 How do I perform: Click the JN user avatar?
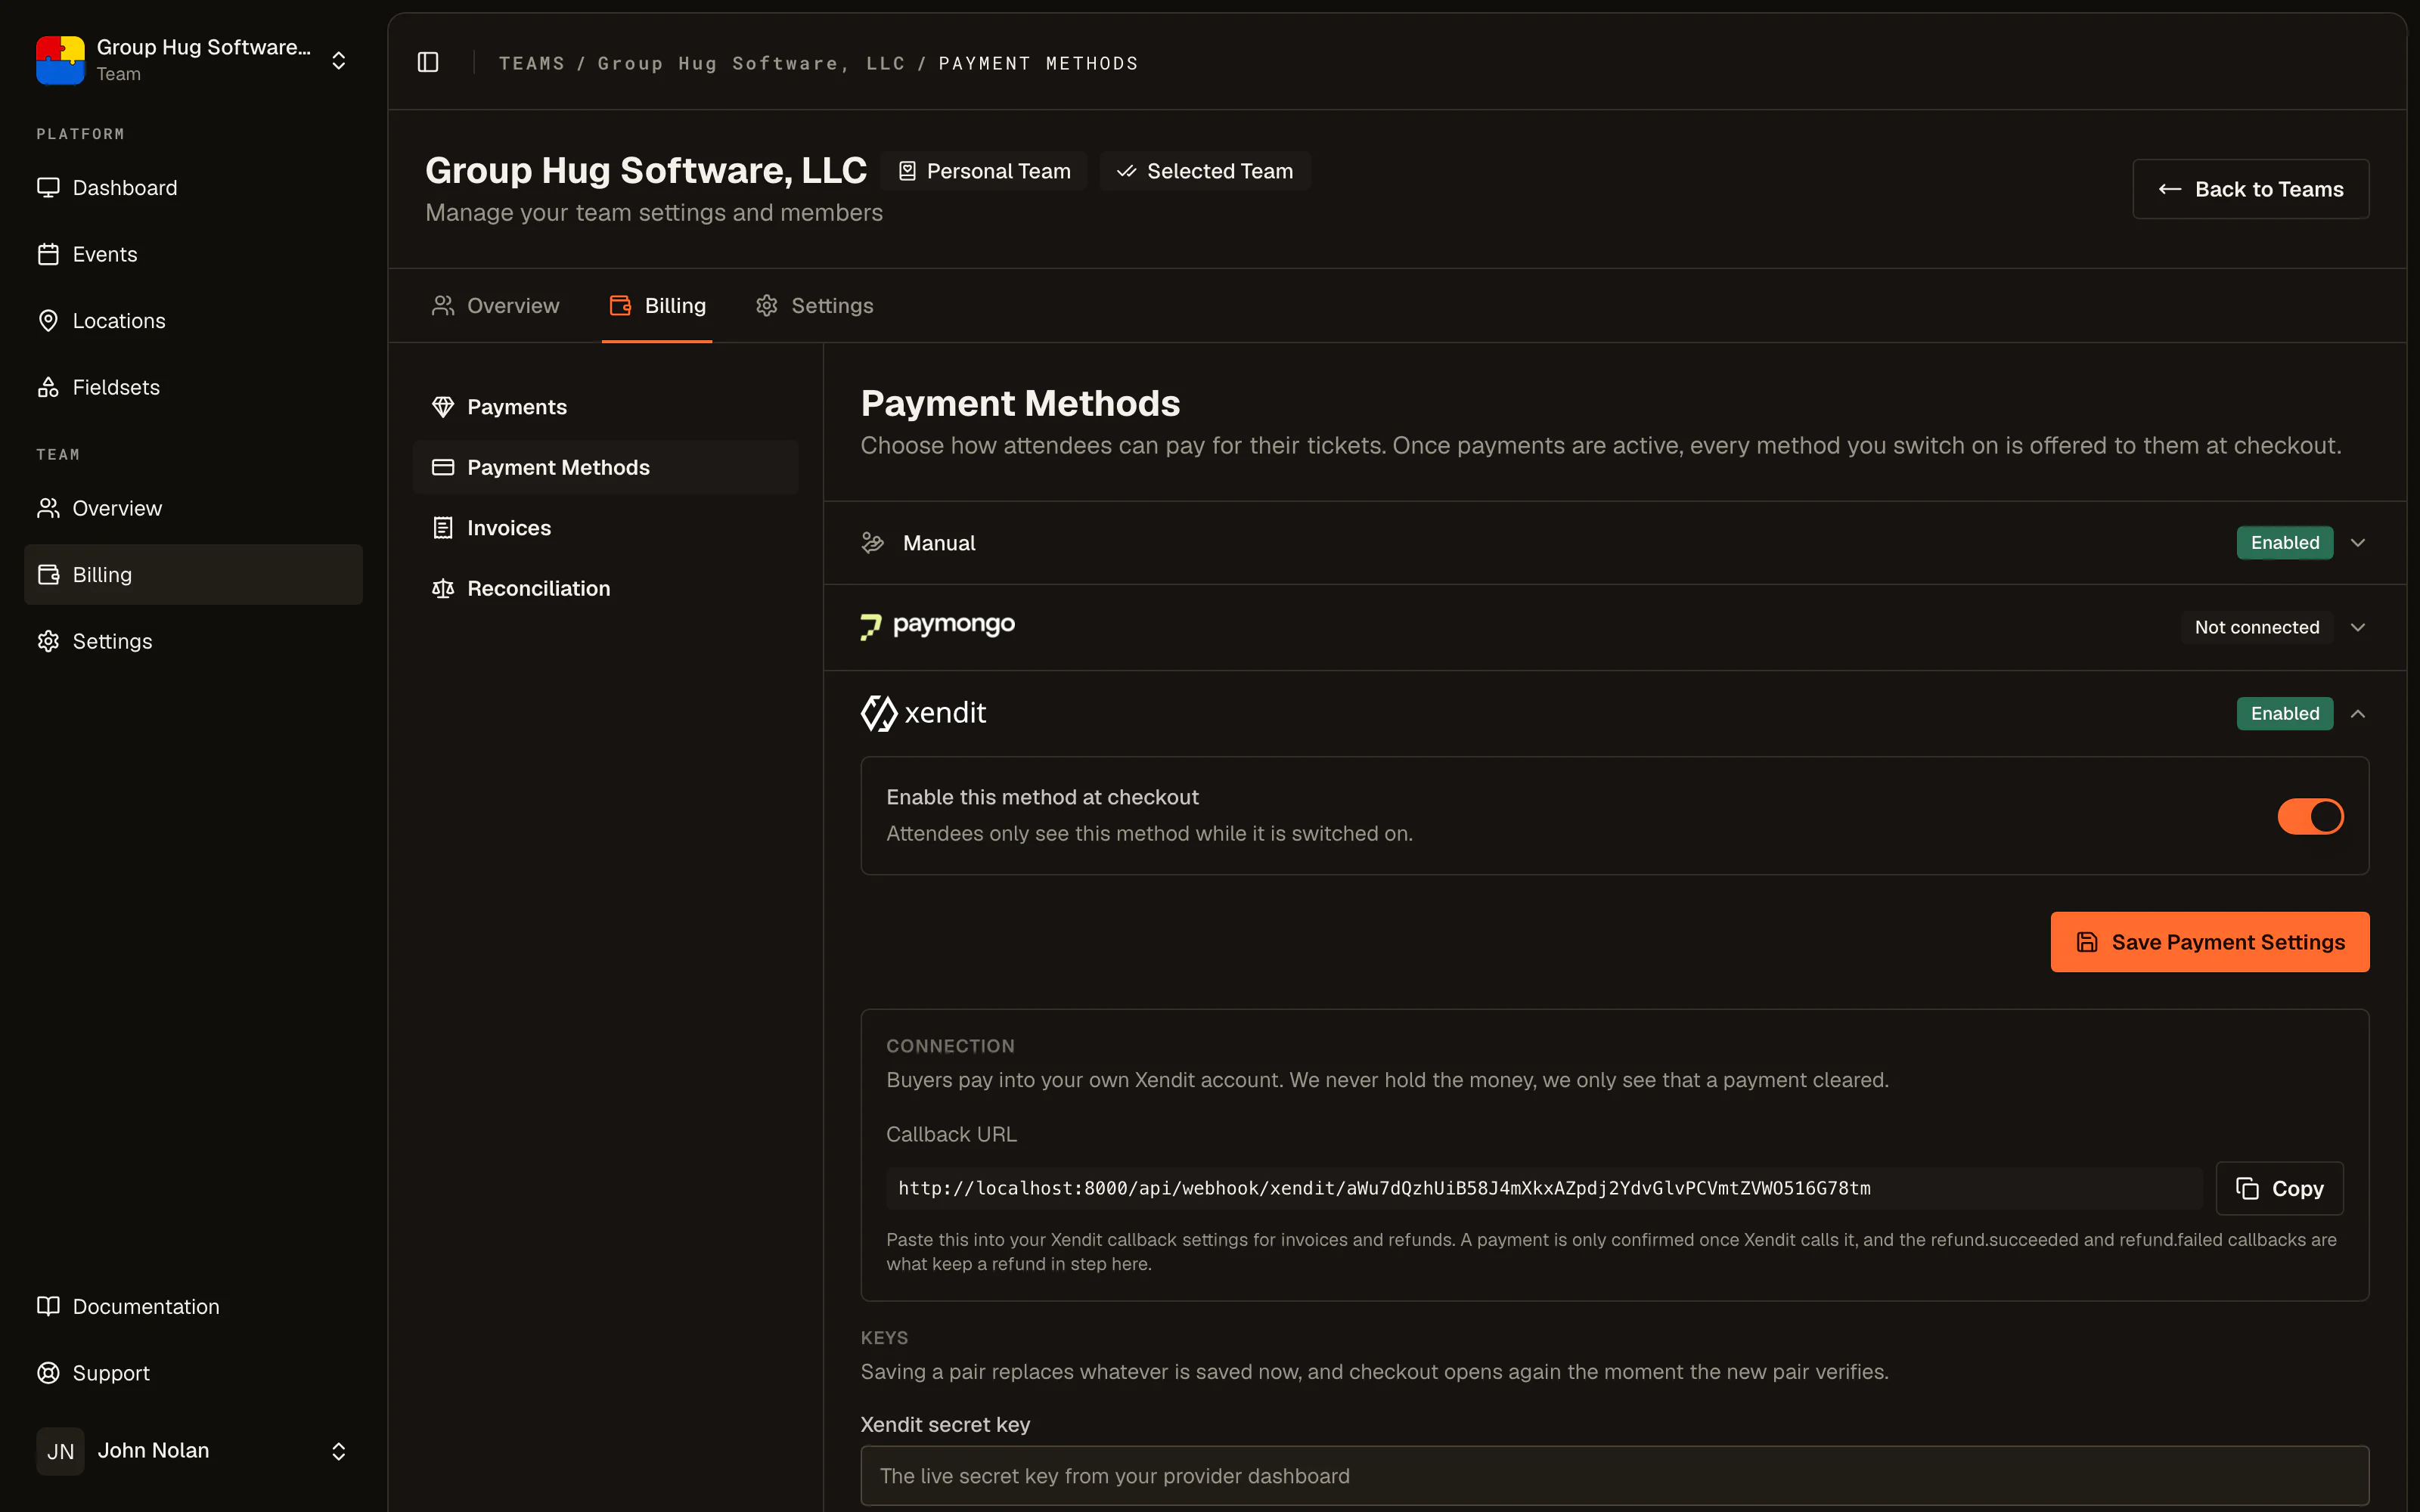[60, 1451]
